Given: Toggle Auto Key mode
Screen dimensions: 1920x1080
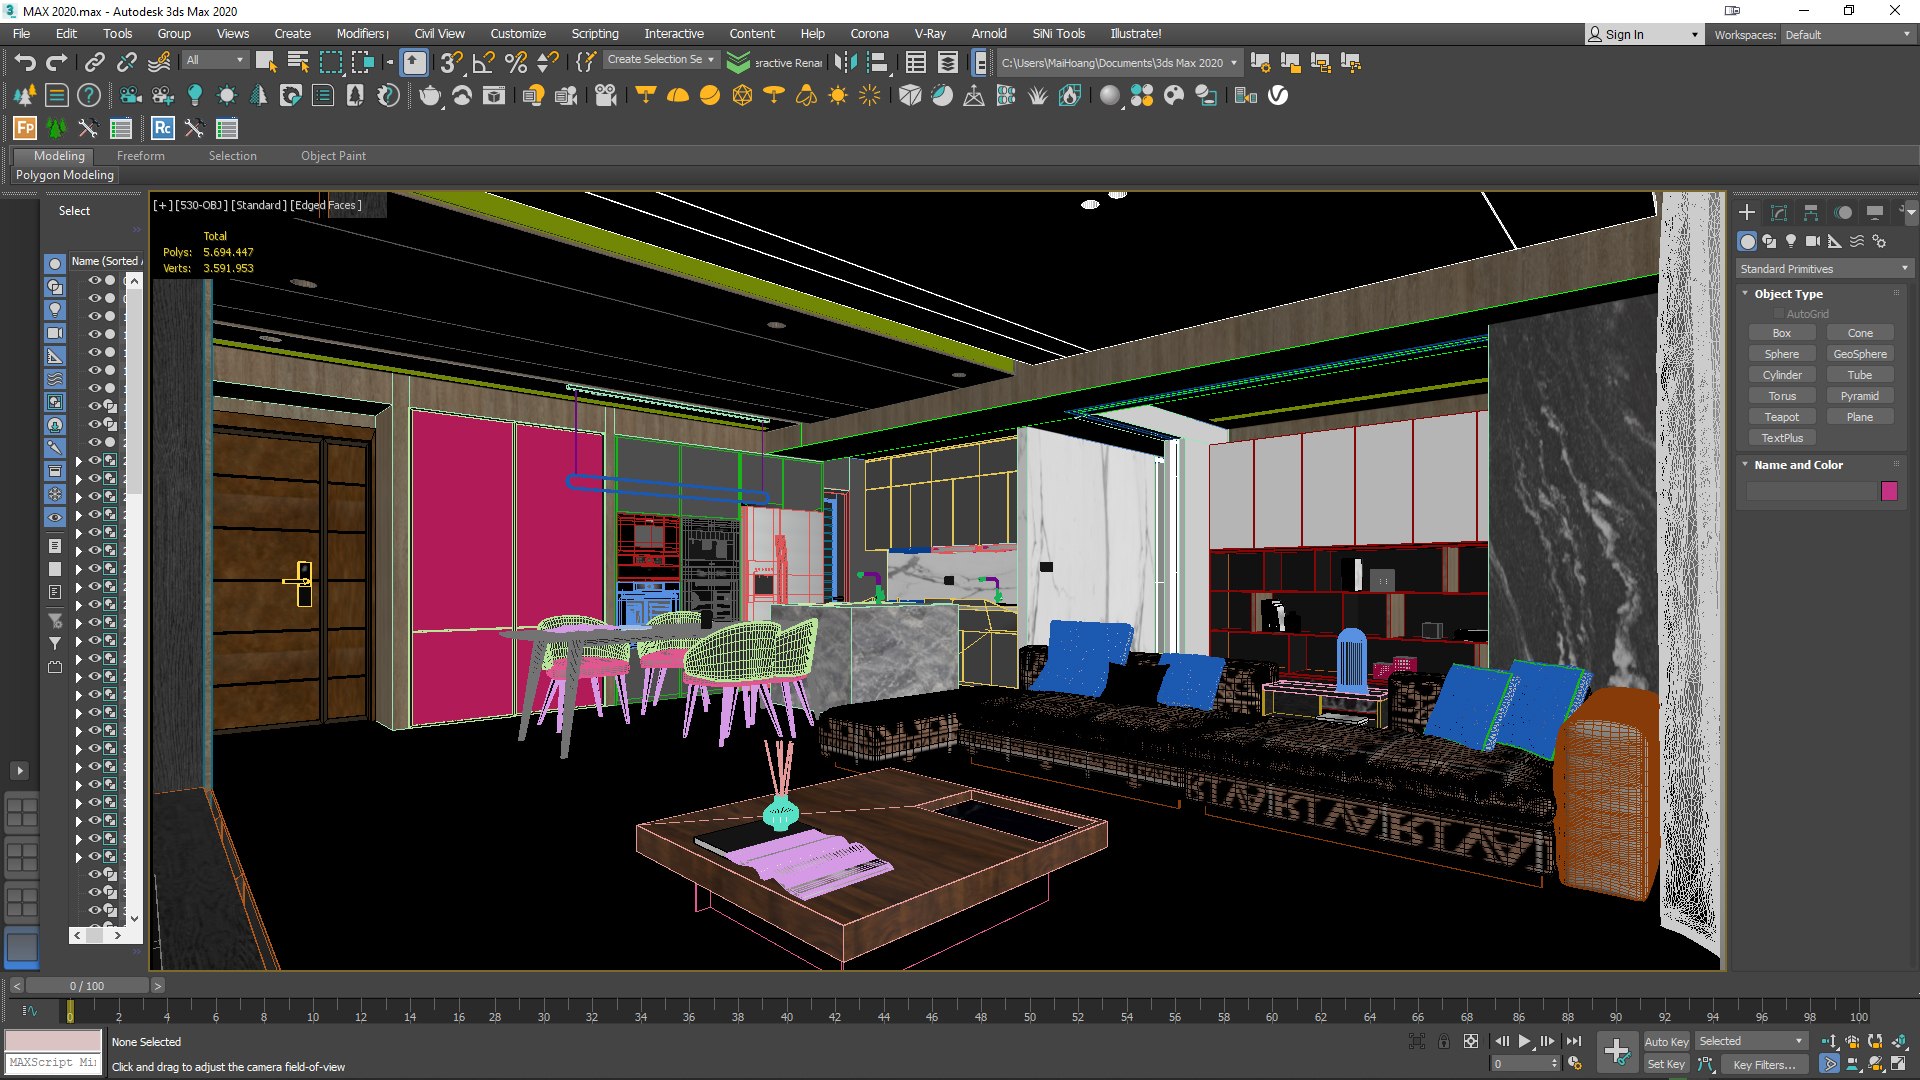Looking at the screenshot, I should 1666,1041.
